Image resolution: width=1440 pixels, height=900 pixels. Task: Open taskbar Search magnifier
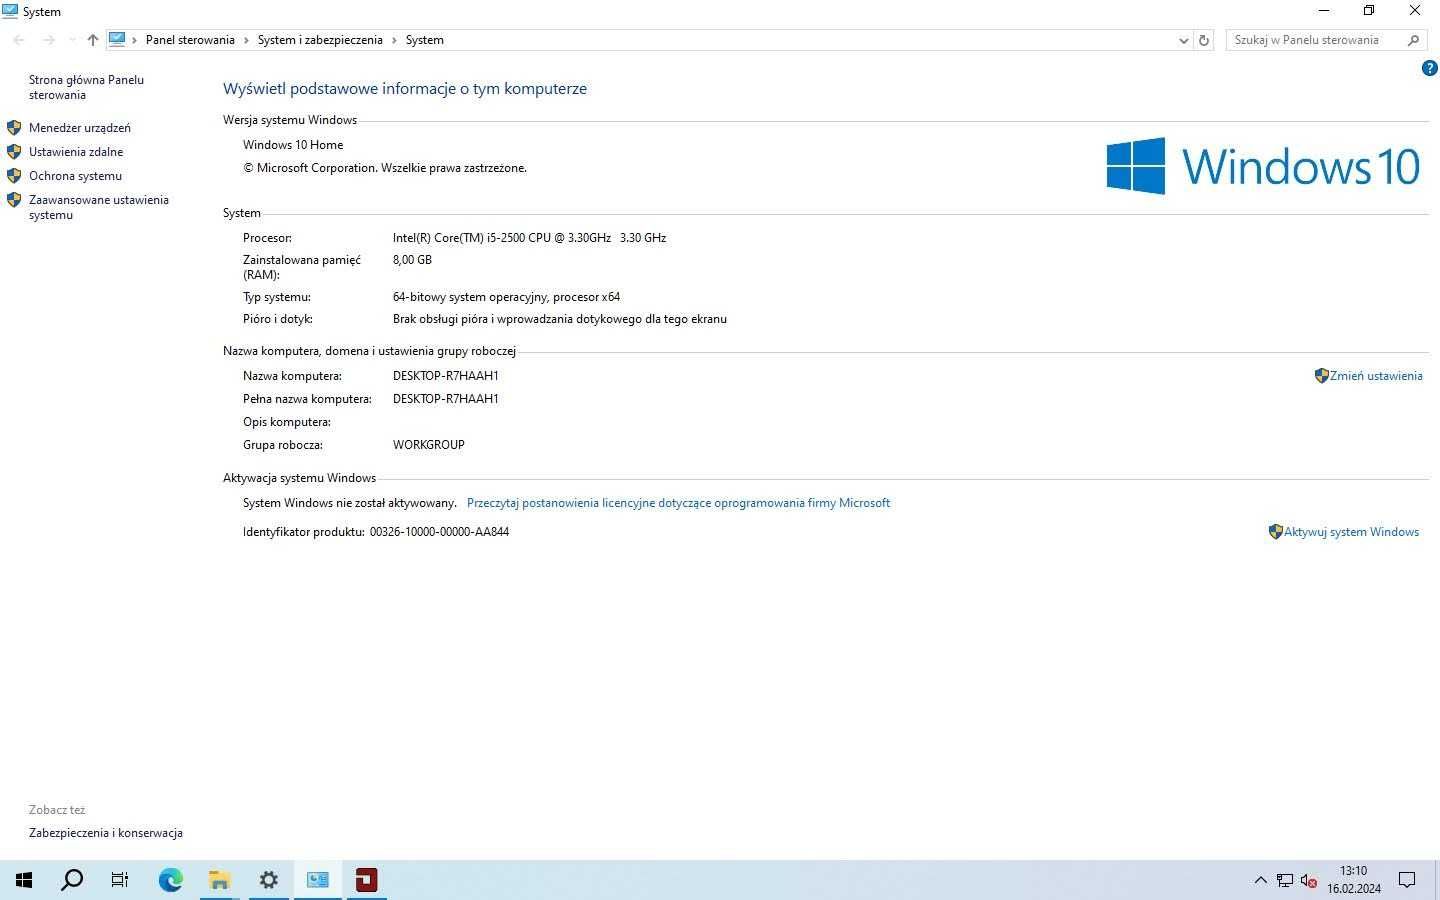(72, 880)
